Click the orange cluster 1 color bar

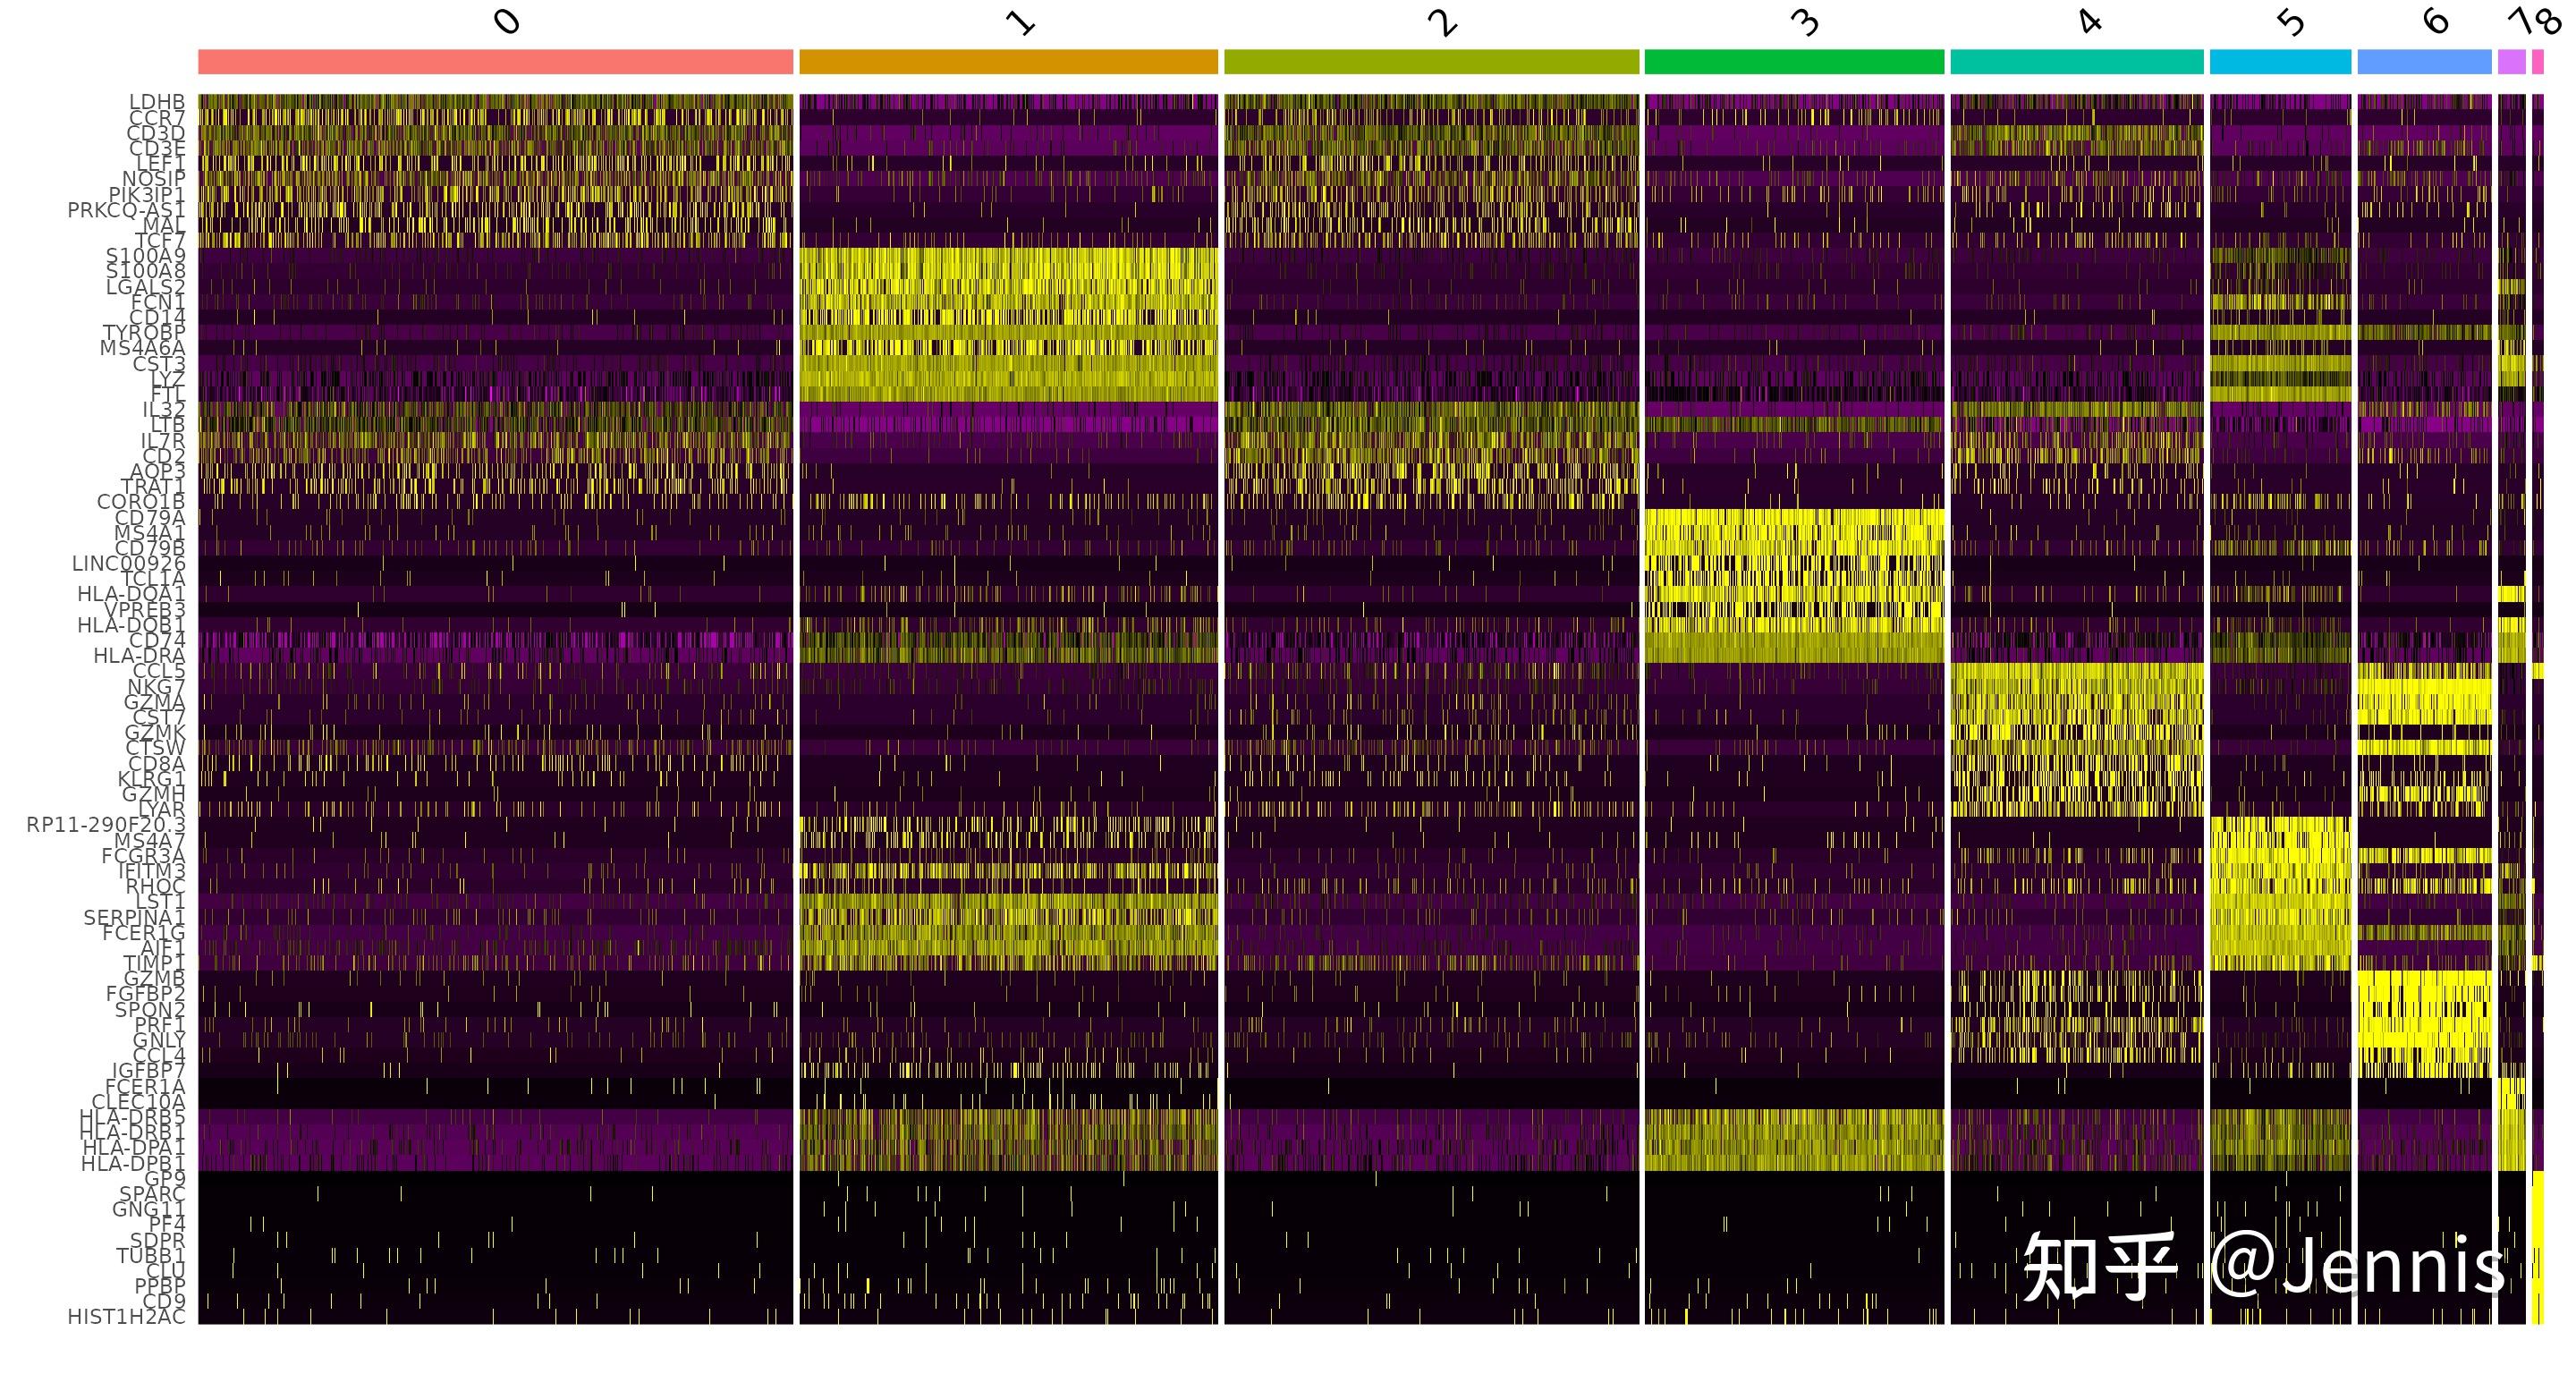(x=1008, y=62)
